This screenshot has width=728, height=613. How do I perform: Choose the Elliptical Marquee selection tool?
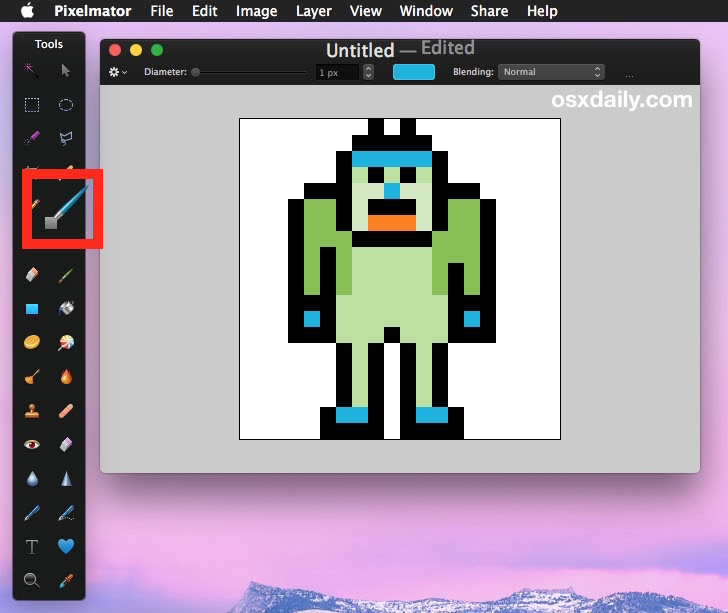click(x=66, y=105)
